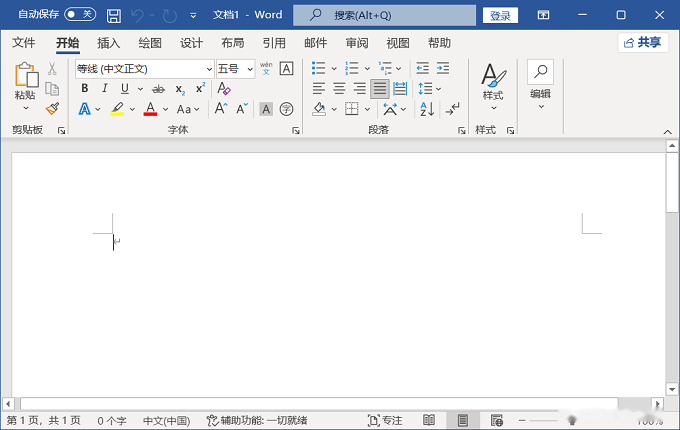This screenshot has height=430, width=680.
Task: Switch to the Review tab
Action: point(356,43)
